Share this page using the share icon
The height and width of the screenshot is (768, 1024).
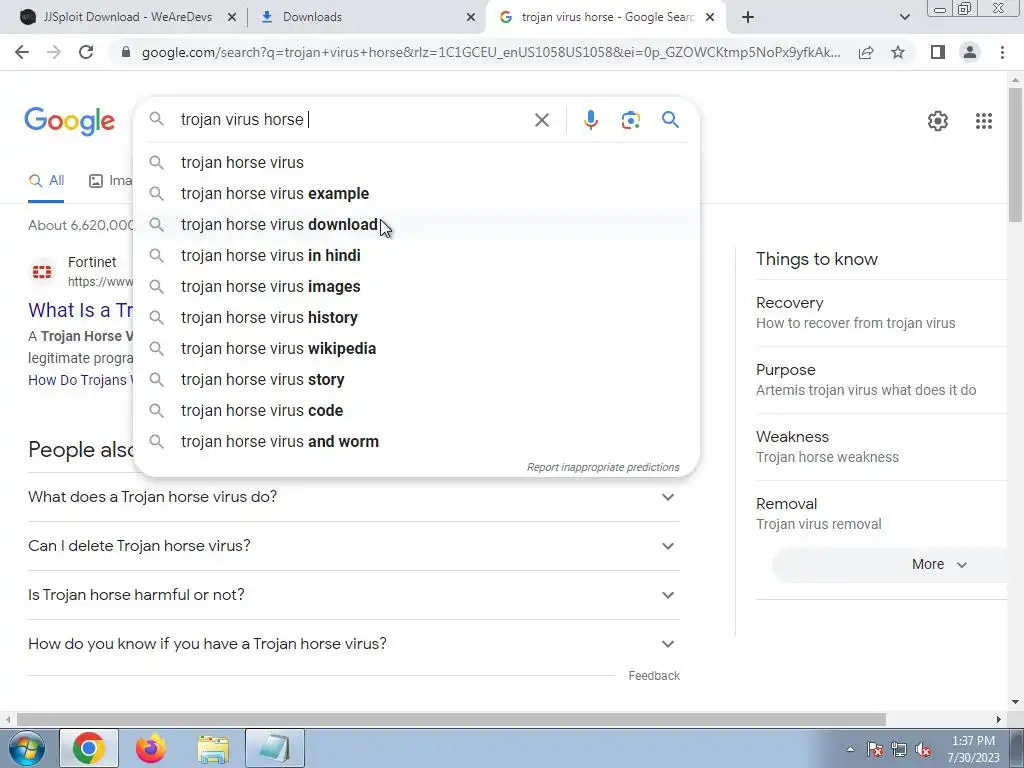tap(866, 52)
